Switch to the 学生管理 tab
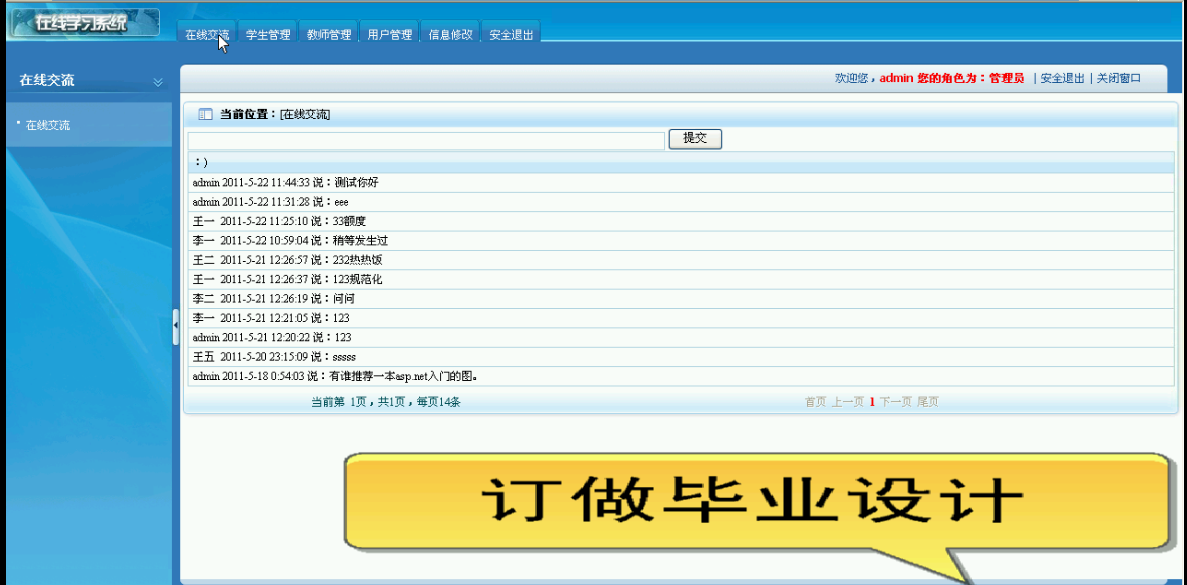This screenshot has height=585, width=1187. (268, 34)
